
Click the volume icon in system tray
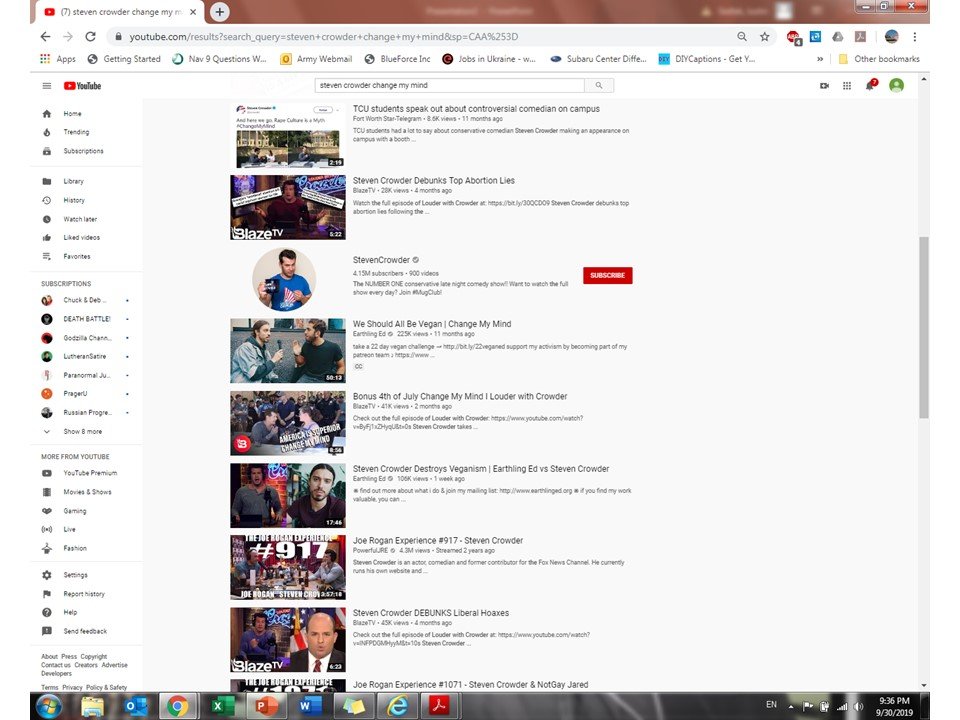click(x=858, y=707)
